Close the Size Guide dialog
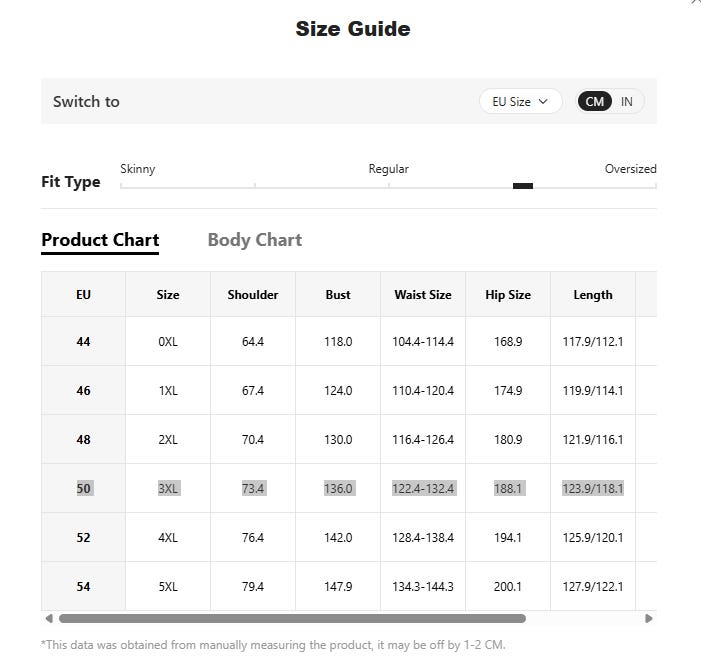Viewport: 701px width, 661px height. [697, 2]
